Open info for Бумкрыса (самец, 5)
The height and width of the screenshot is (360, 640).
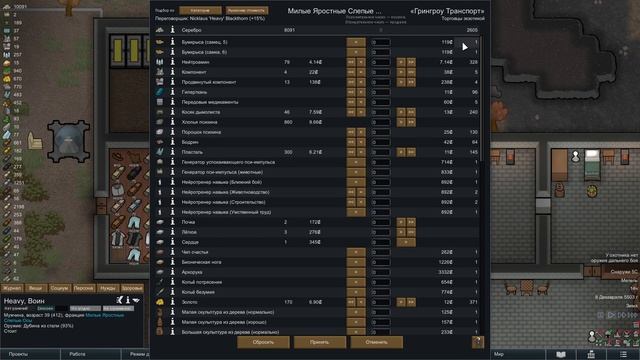click(172, 42)
